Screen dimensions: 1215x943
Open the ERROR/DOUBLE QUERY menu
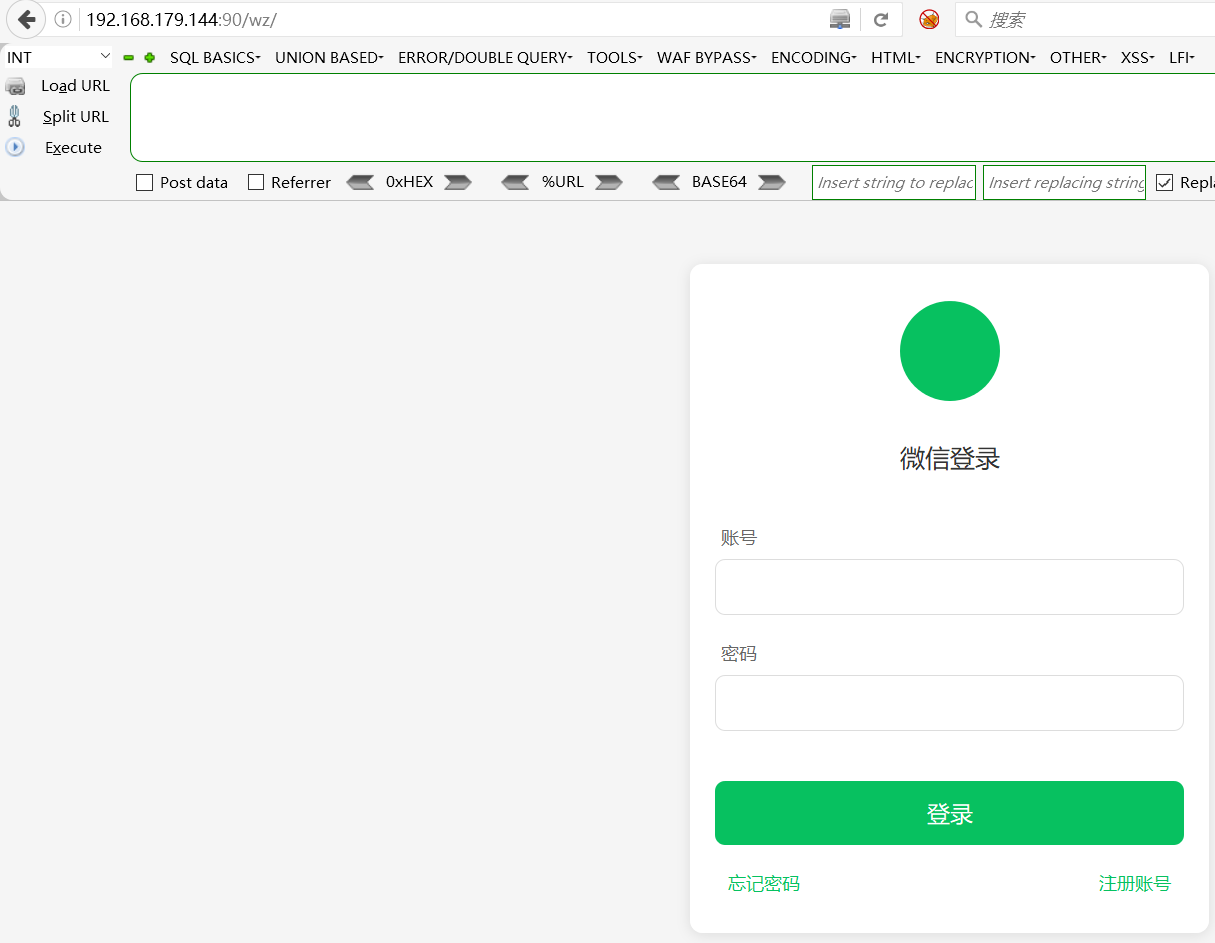(485, 57)
